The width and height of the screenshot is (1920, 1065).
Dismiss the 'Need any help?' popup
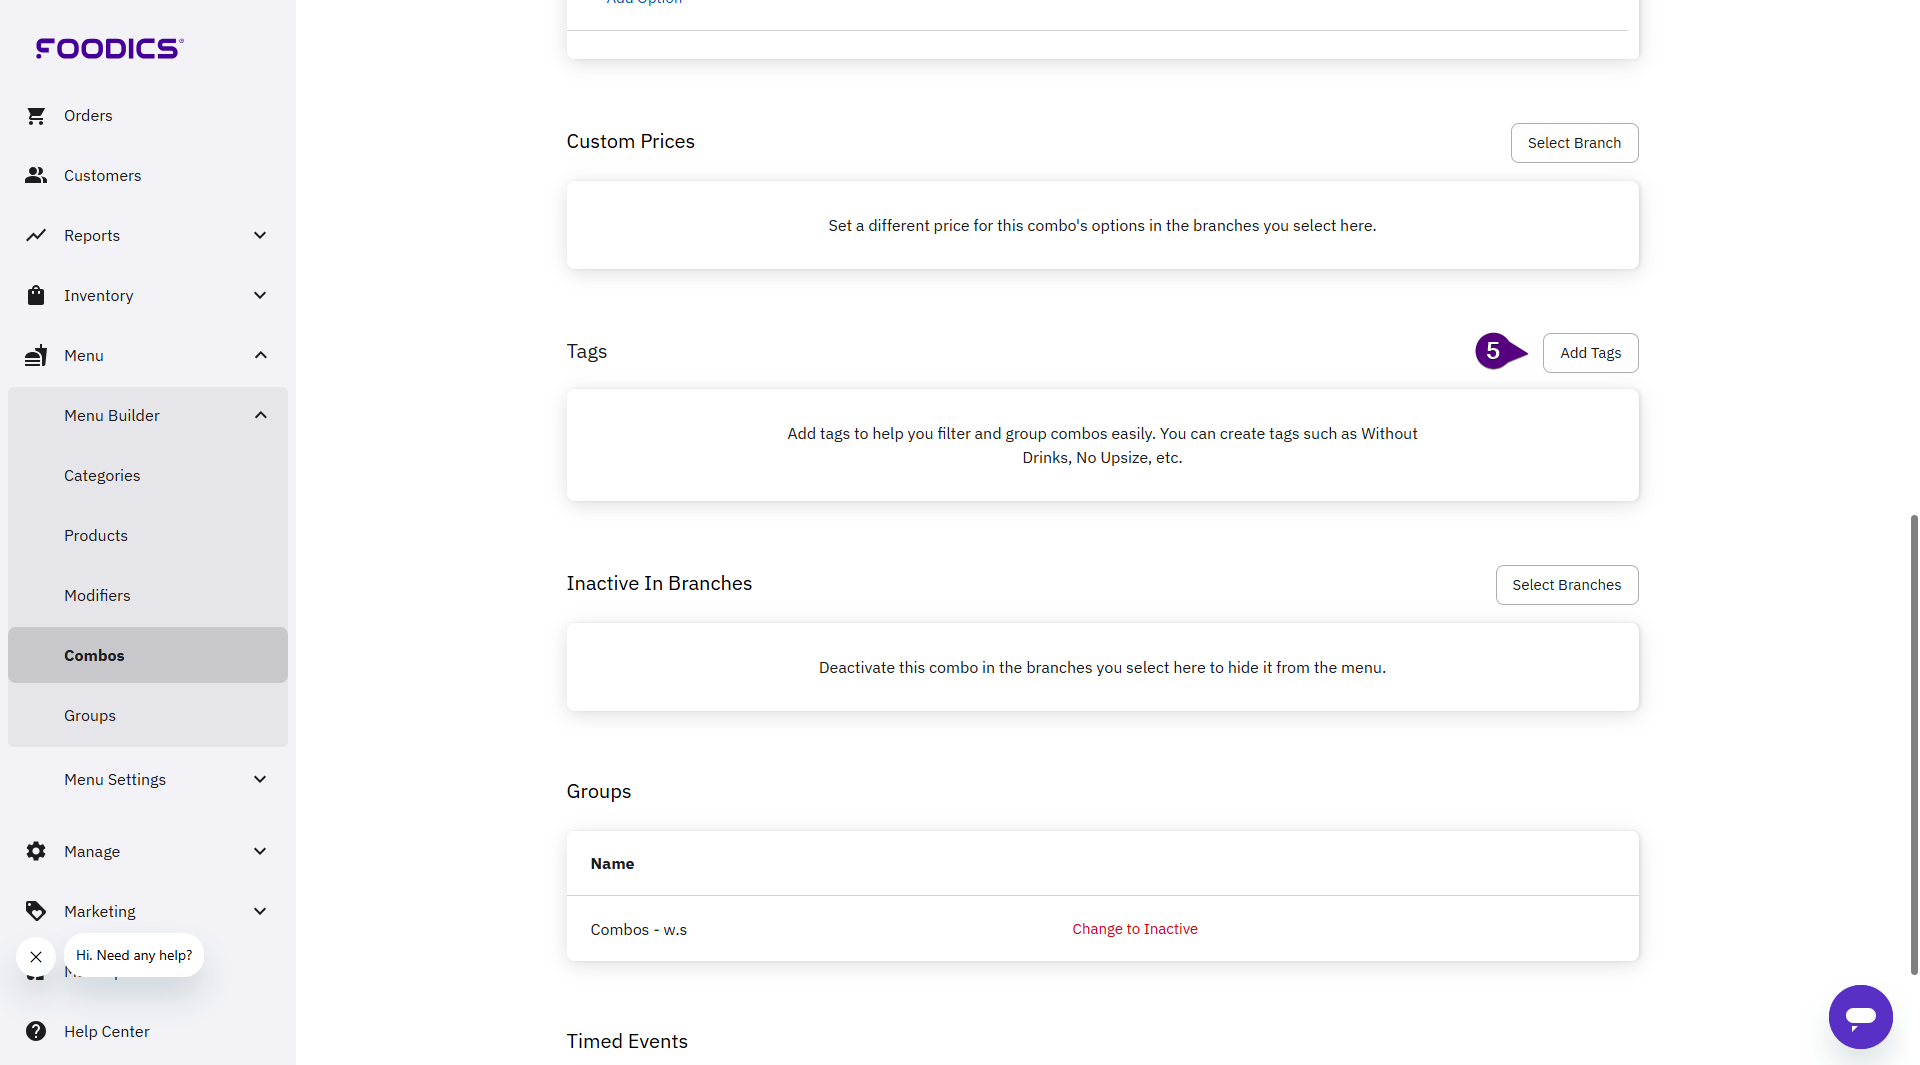tap(36, 957)
